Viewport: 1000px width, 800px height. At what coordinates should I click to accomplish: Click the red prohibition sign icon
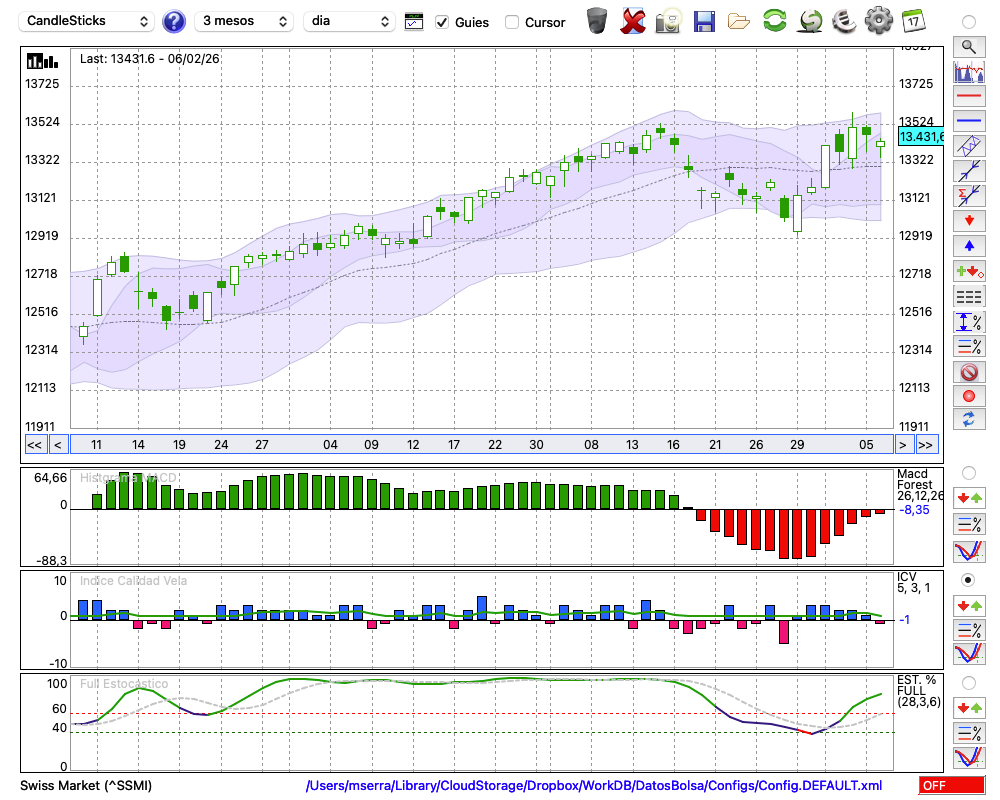click(x=968, y=372)
